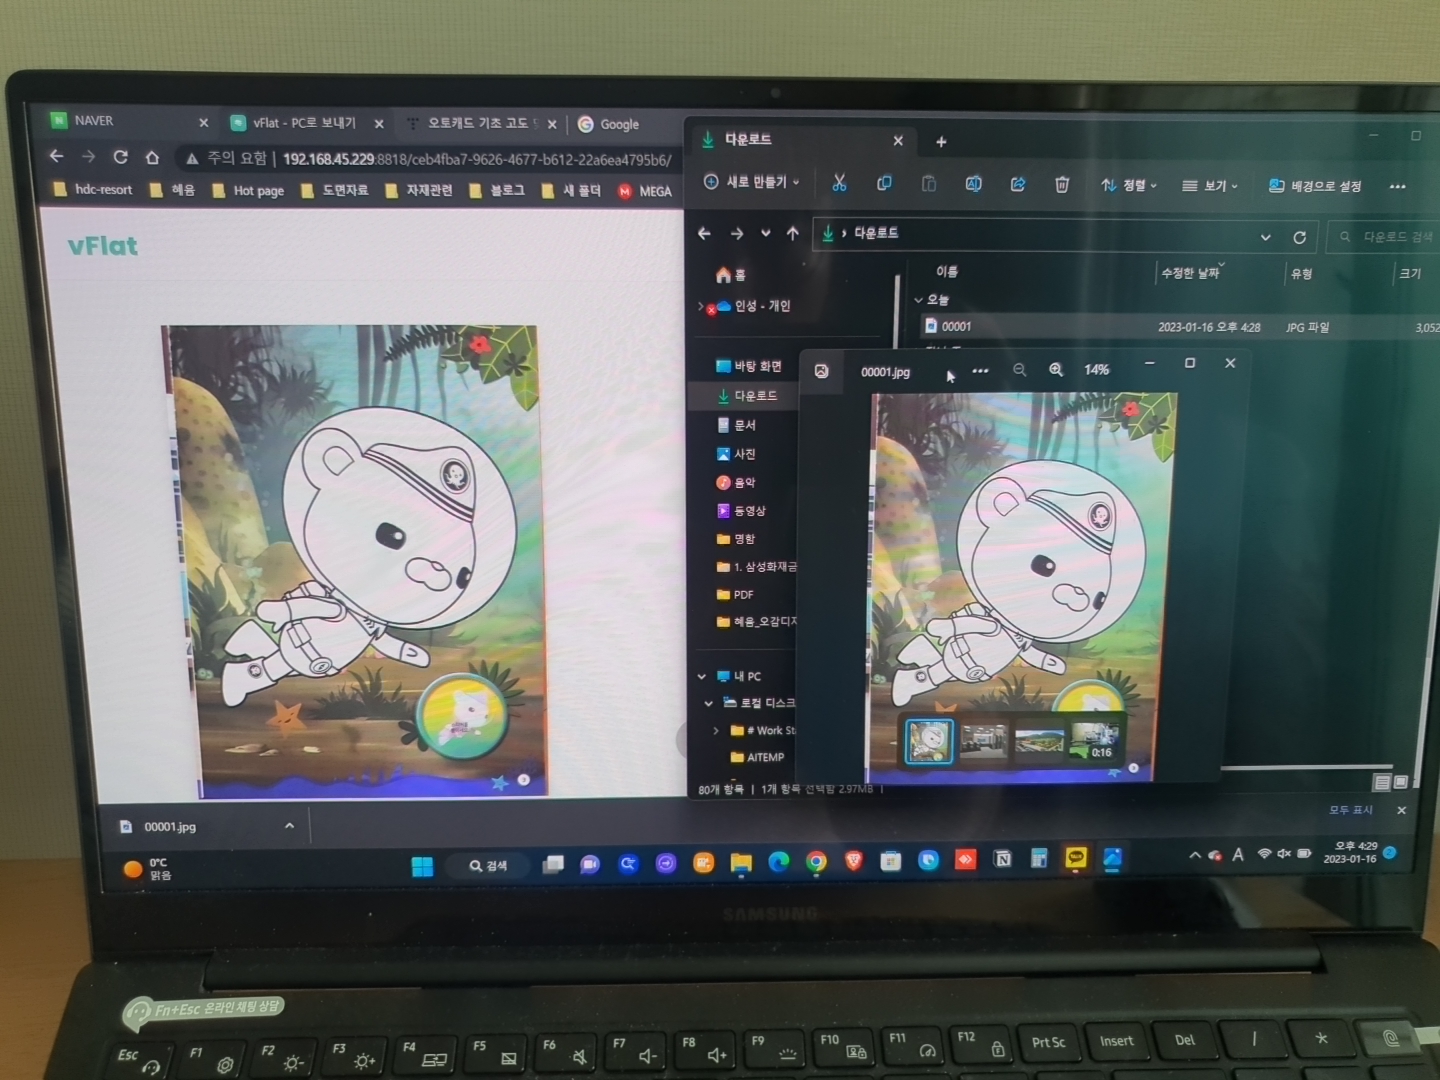Screen dimensions: 1440x1080
Task: Open Chrome from the taskbar
Action: 816,862
